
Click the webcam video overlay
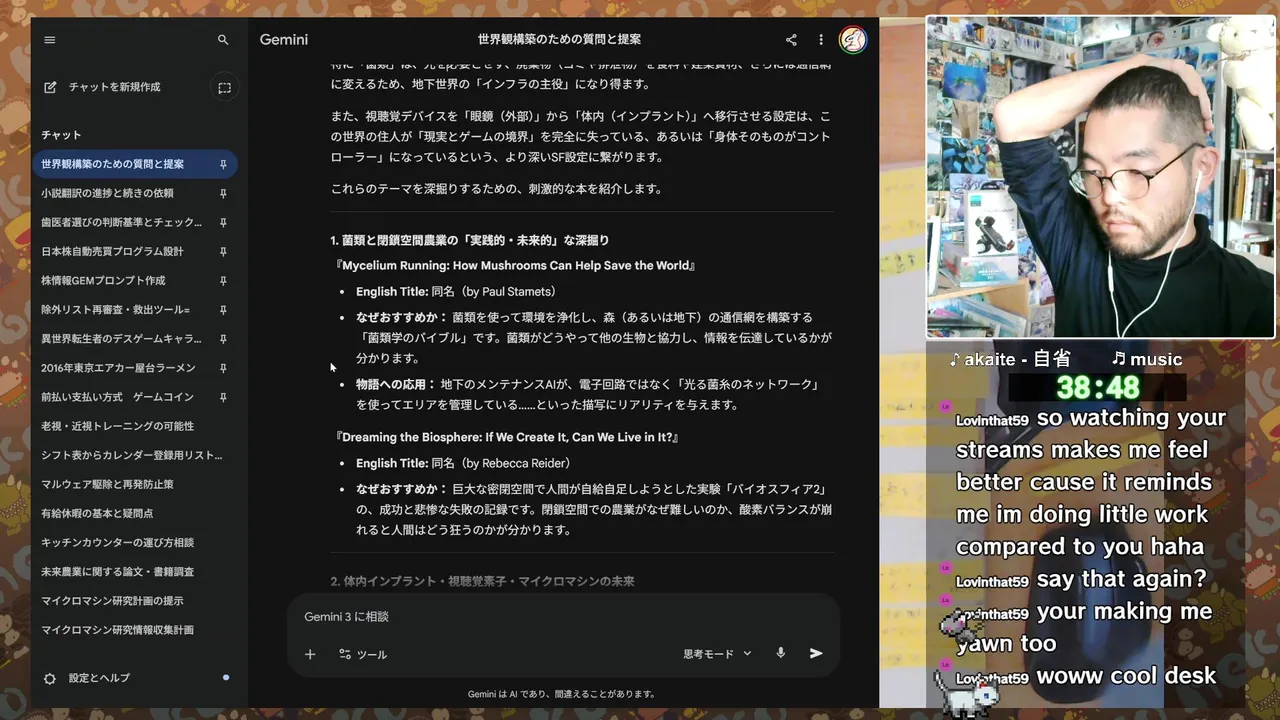pos(1101,178)
